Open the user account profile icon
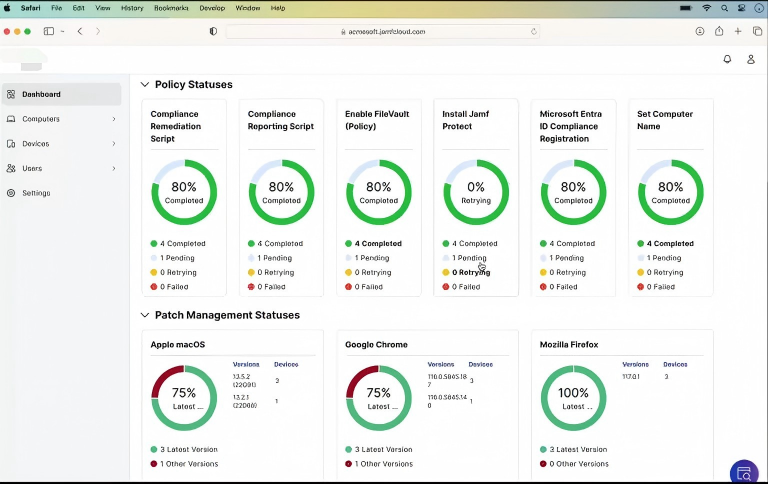Screen dimensions: 768x484 click(750, 59)
